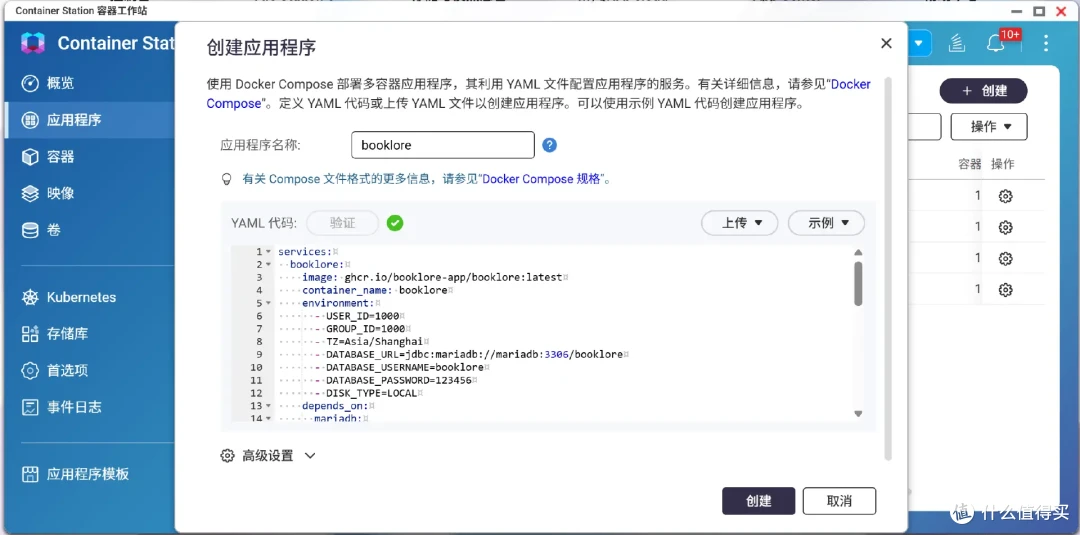The image size is (1080, 535).
Task: Click the YAML editor scroll-down arrow
Action: tap(858, 413)
